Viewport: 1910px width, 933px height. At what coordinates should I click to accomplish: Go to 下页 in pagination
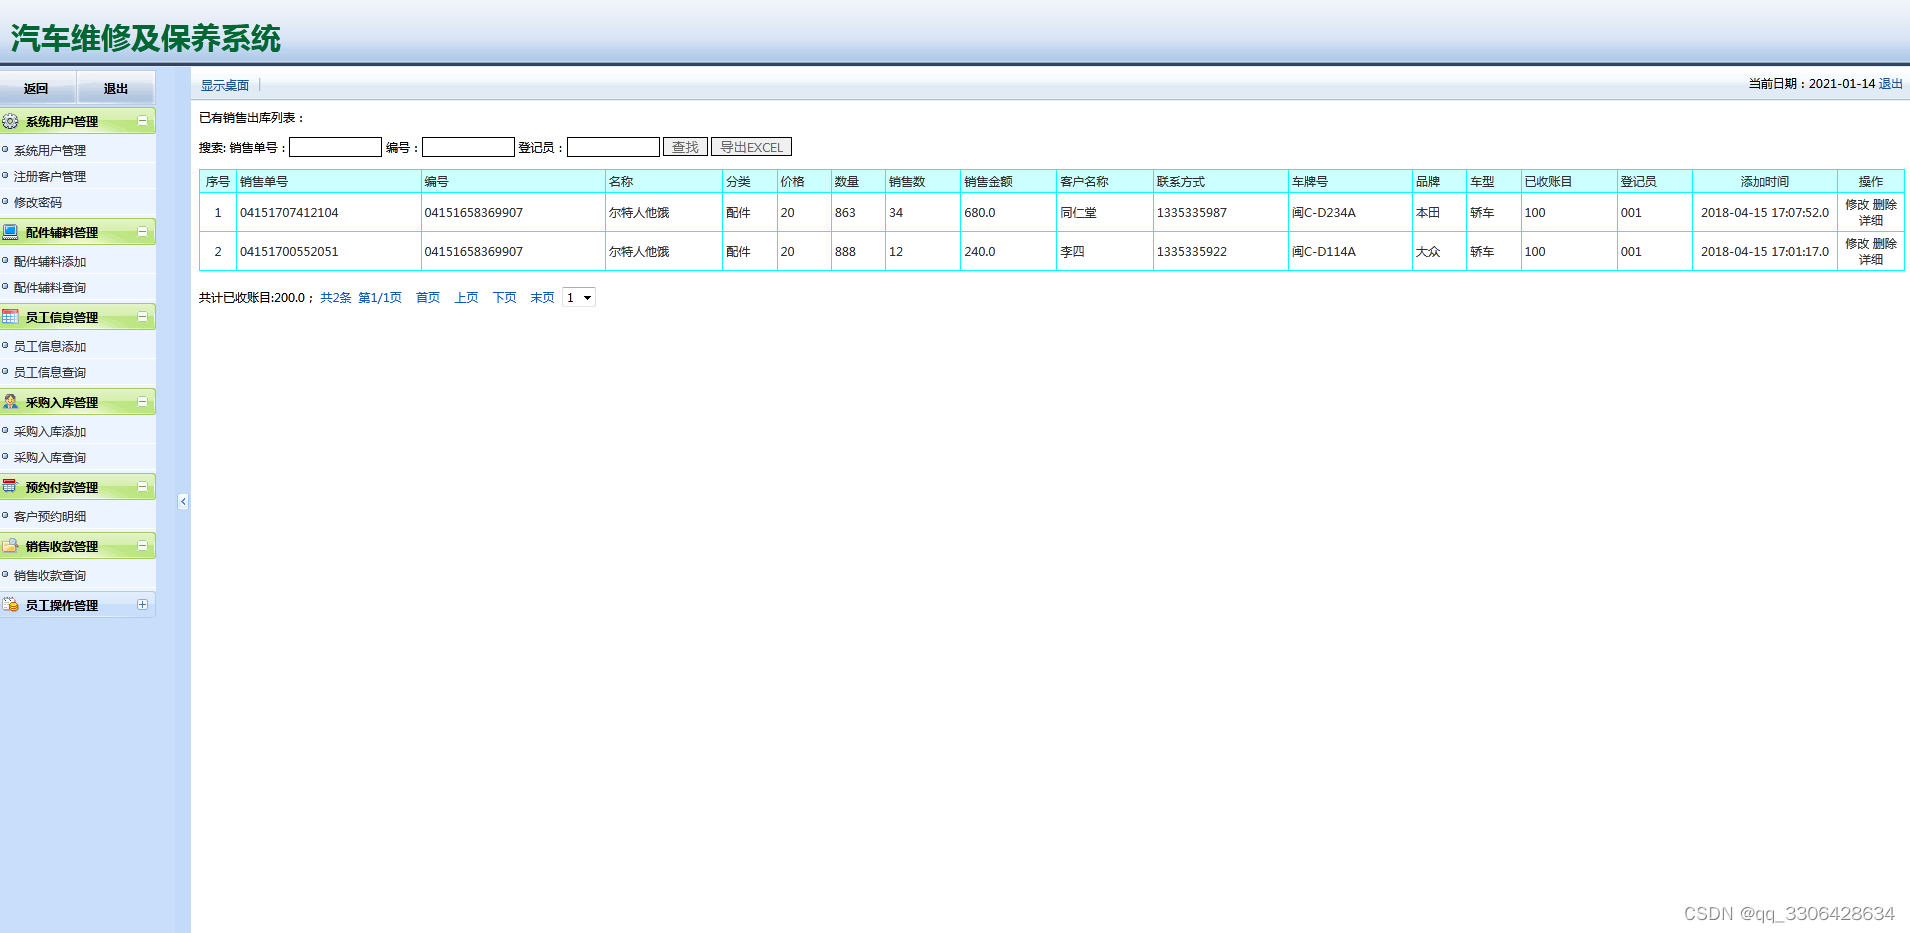coord(505,298)
